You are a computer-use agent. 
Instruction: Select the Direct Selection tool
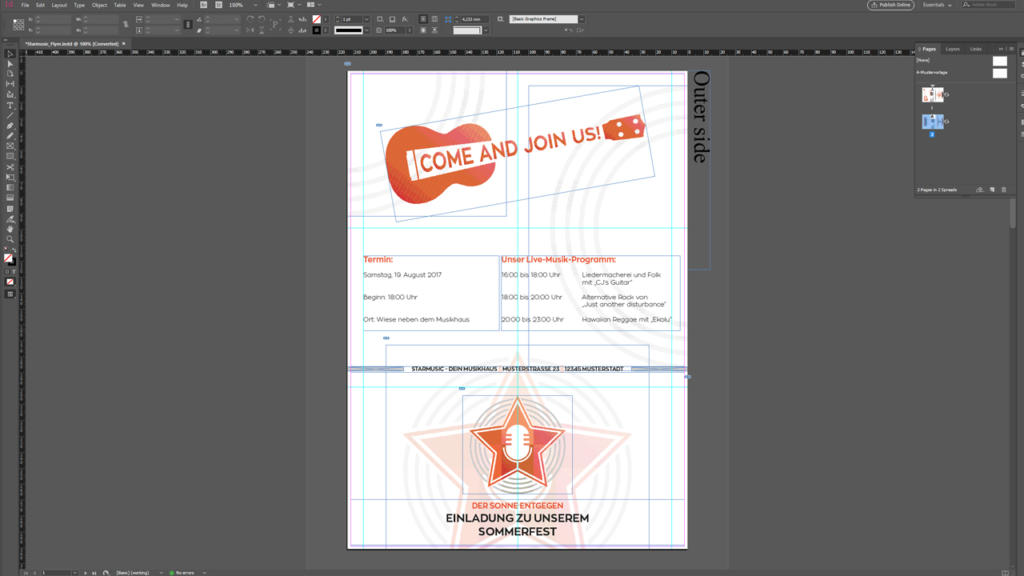click(x=10, y=64)
